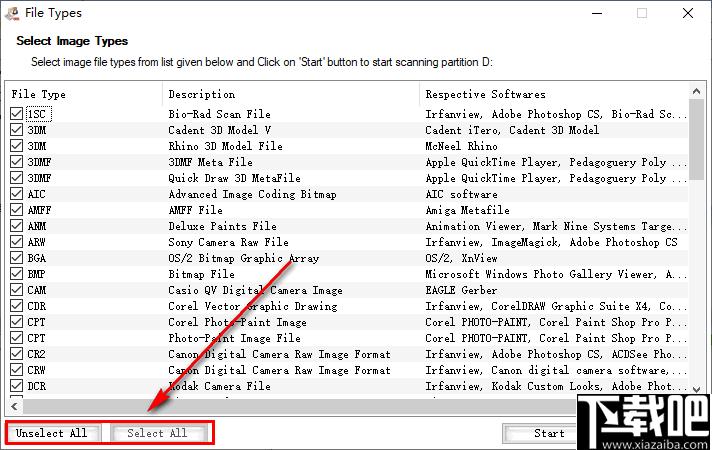Click the File Types app icon in title bar
The height and width of the screenshot is (450, 712).
click(12, 13)
